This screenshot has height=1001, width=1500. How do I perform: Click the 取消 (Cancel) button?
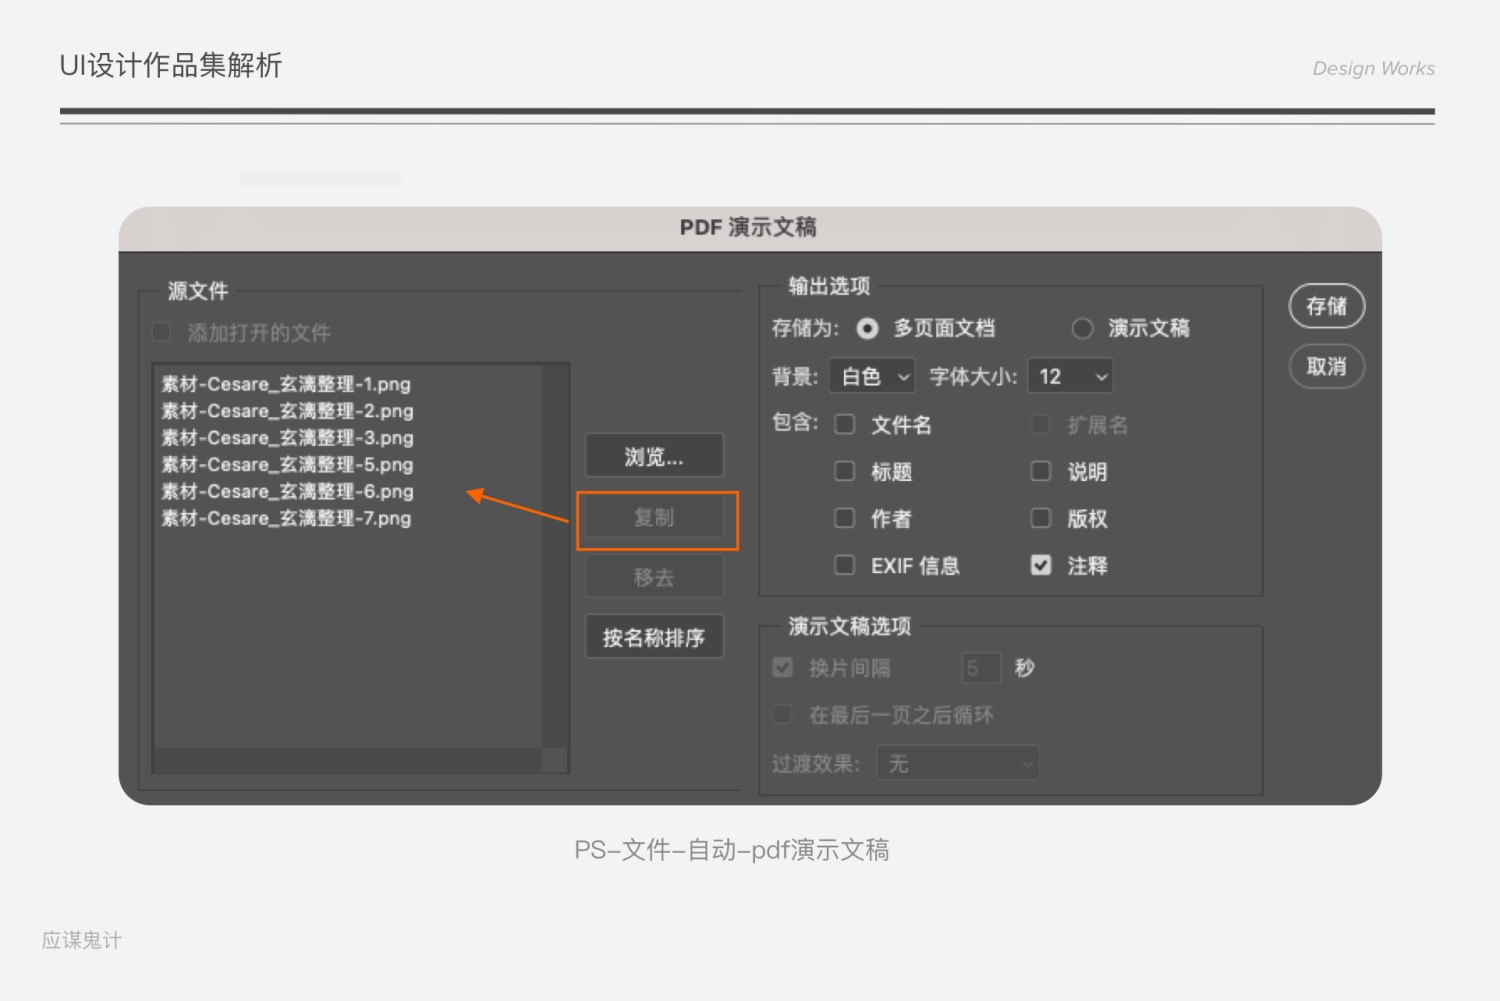pos(1326,366)
